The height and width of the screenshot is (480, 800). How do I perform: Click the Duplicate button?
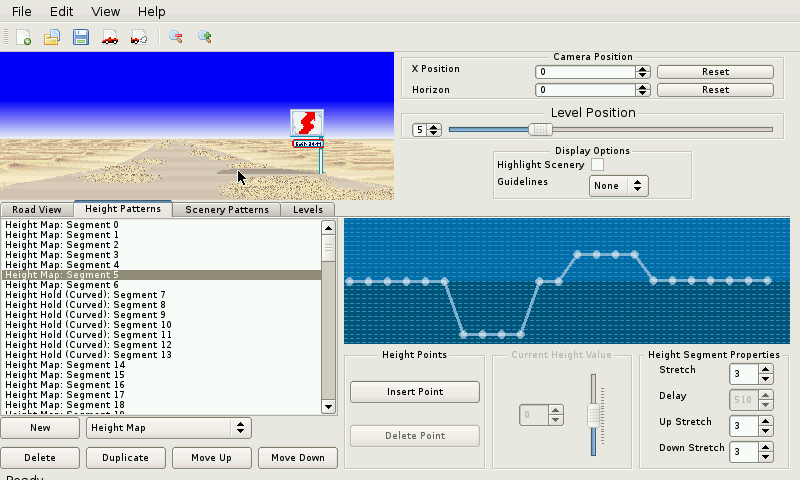click(x=125, y=458)
